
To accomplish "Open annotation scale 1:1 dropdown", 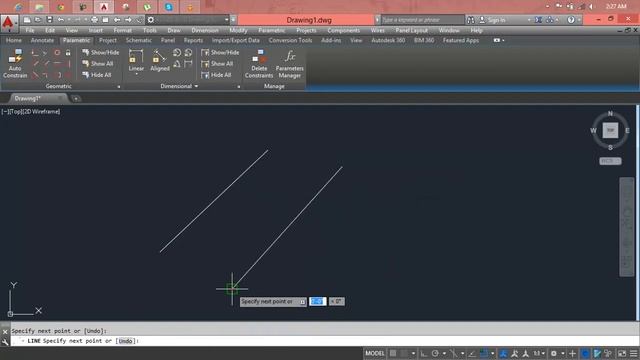I will click(539, 353).
